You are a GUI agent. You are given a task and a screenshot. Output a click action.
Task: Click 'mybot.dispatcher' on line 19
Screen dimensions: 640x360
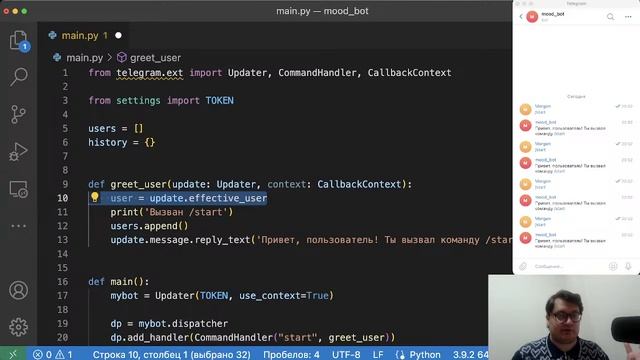(x=183, y=324)
